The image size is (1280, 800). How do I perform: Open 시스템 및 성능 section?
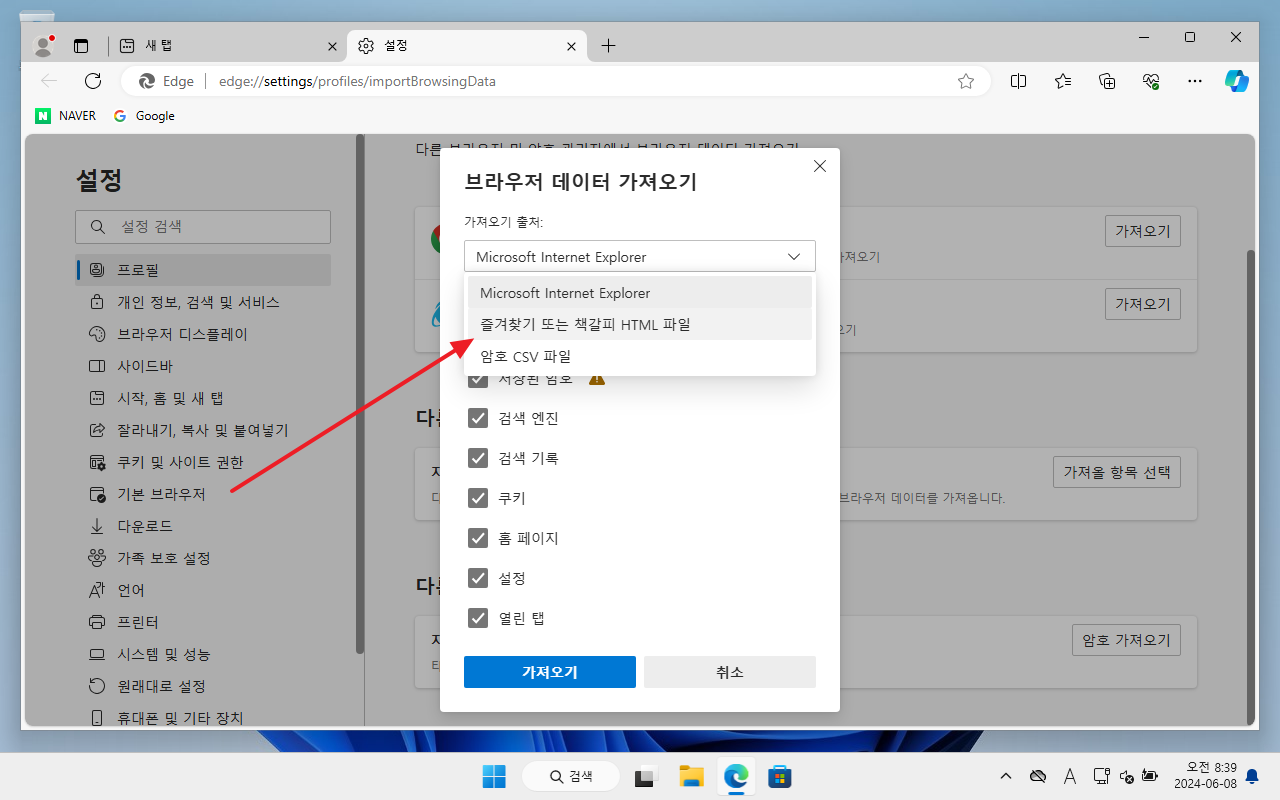pyautogui.click(x=203, y=654)
